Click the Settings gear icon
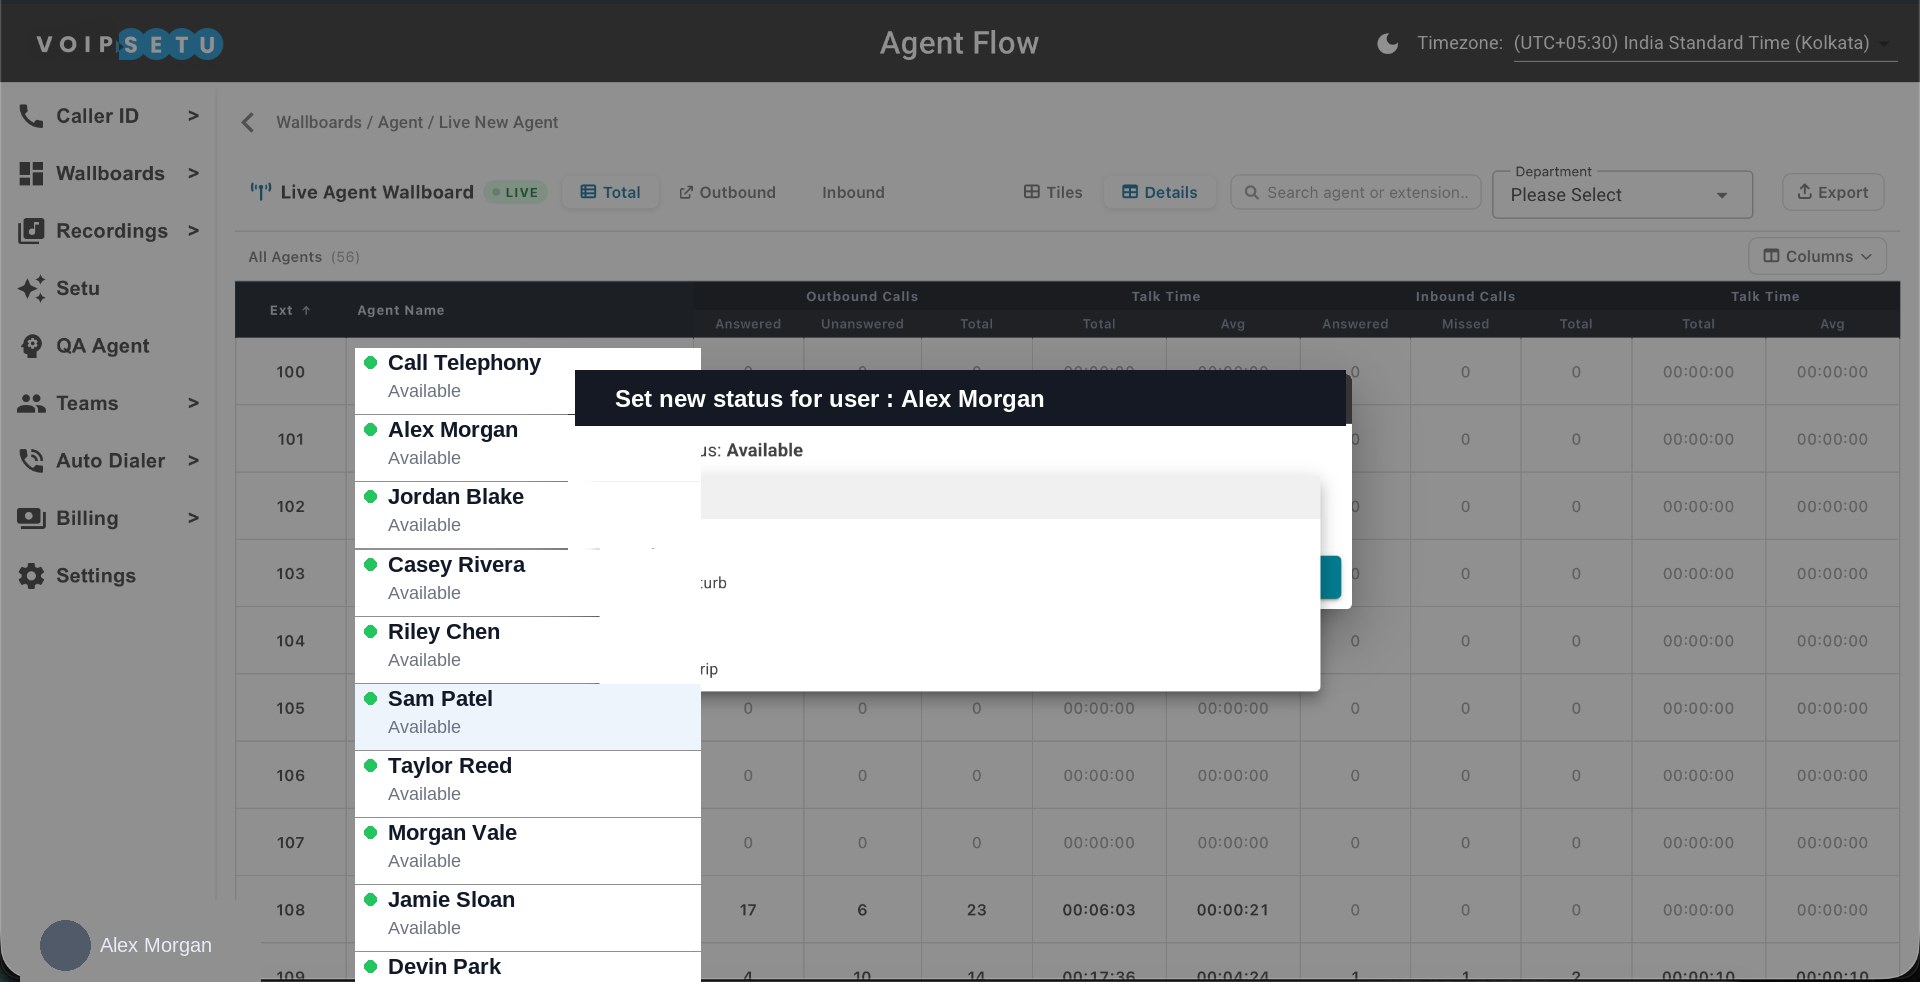This screenshot has height=982, width=1920. 31,576
